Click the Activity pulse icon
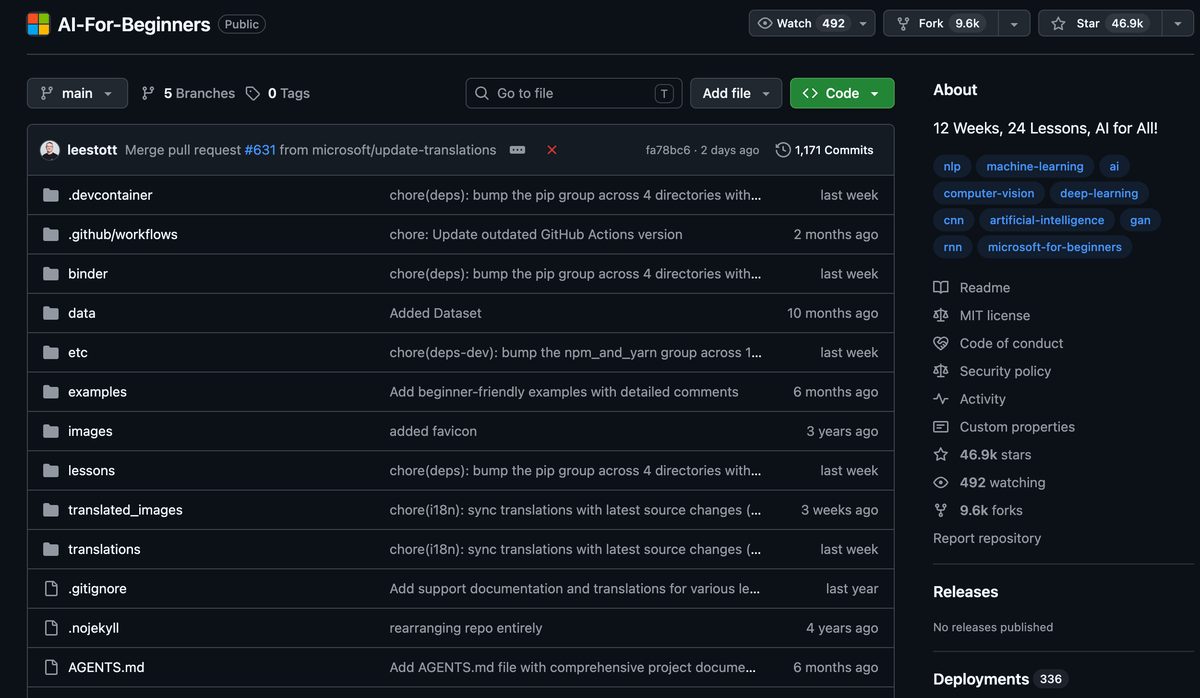 coord(940,399)
